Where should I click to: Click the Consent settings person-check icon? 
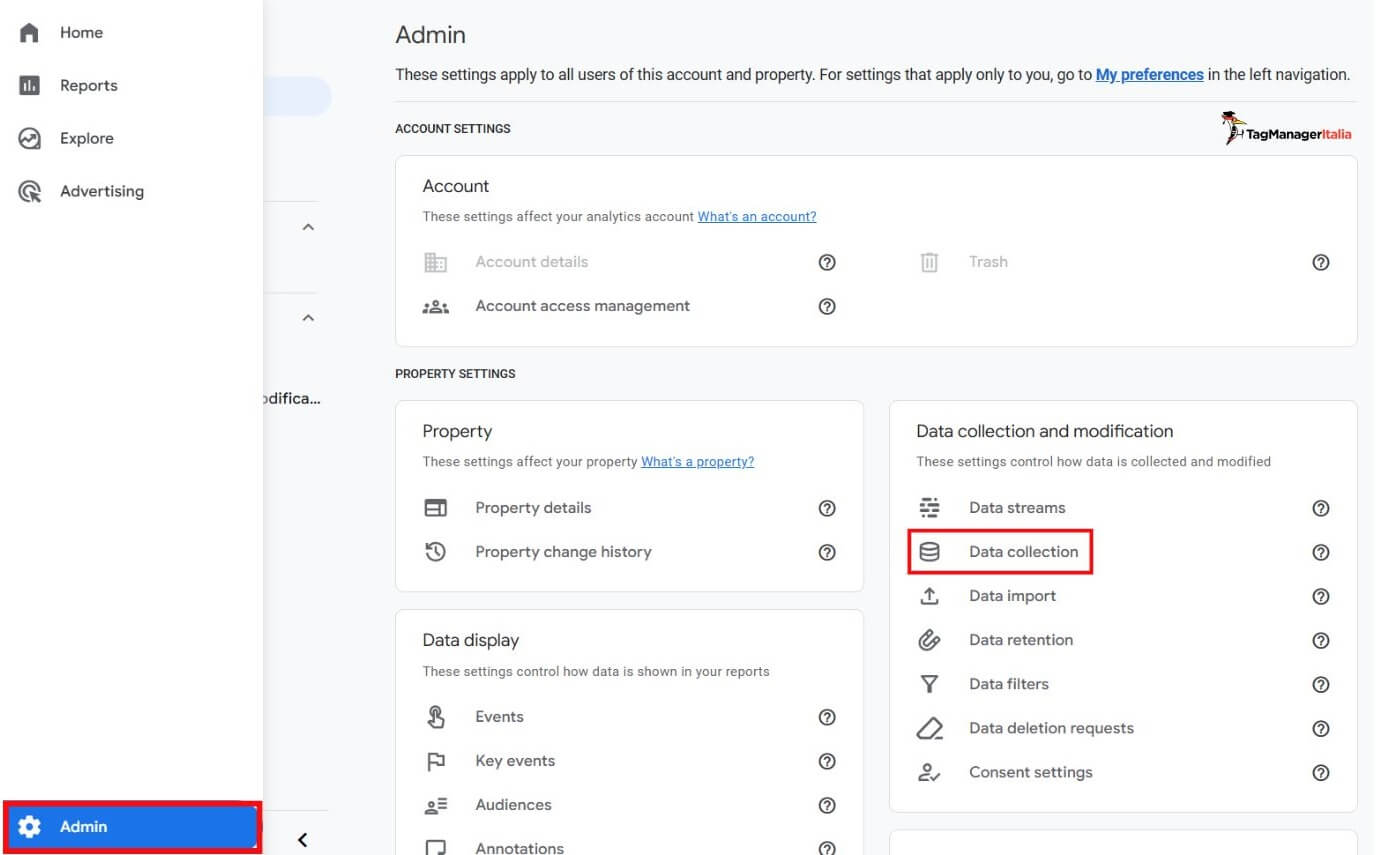point(929,772)
